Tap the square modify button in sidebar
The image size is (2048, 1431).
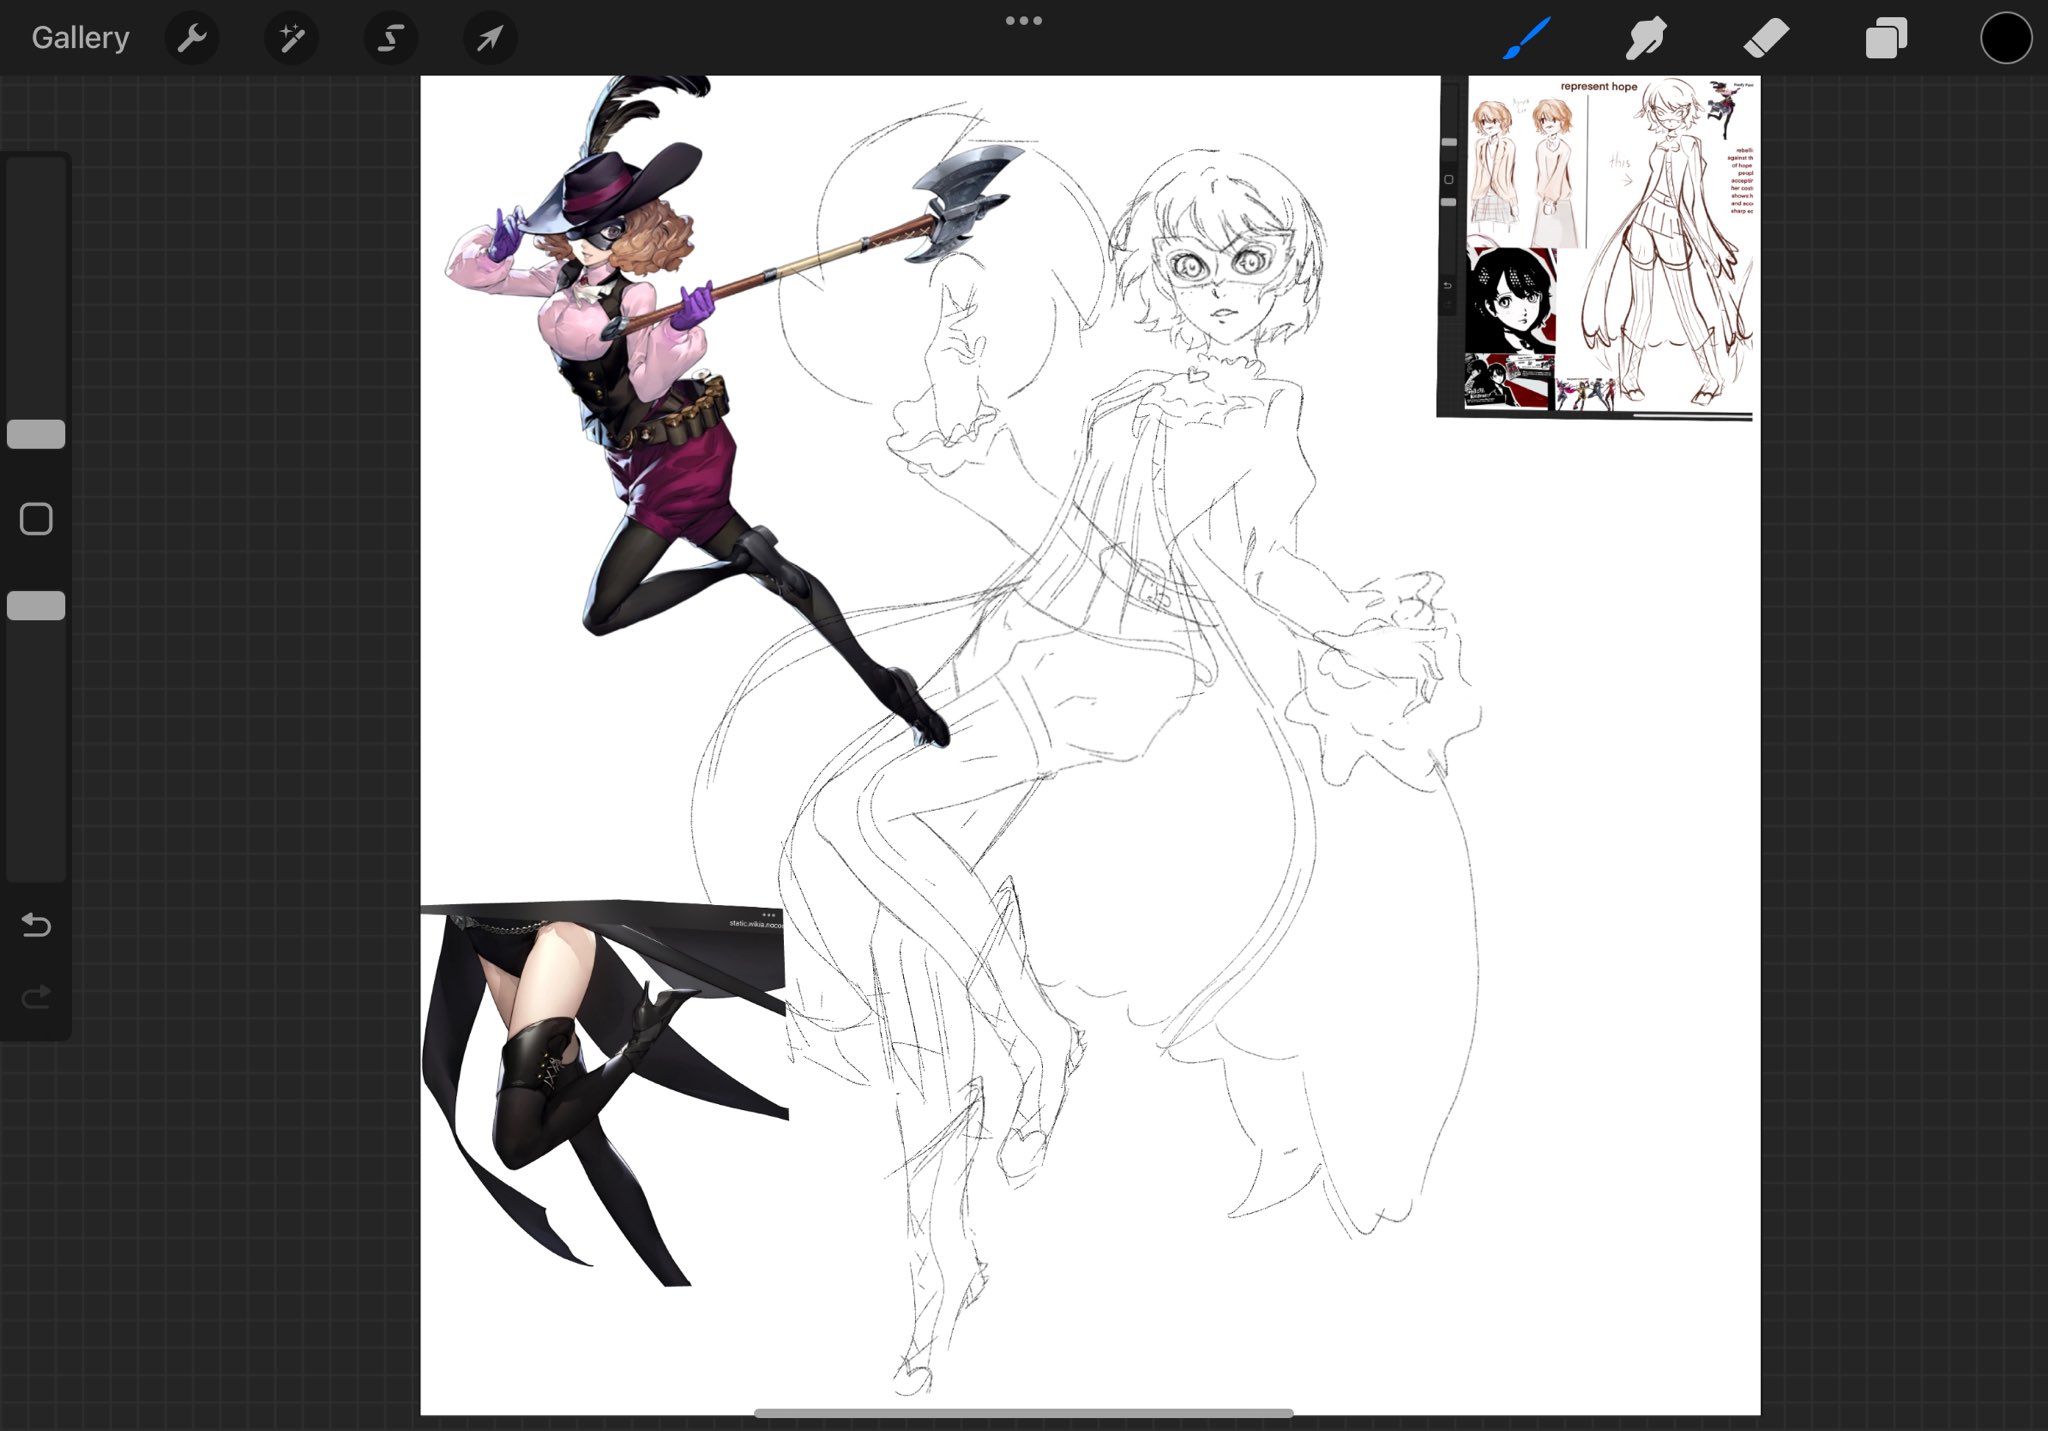click(36, 519)
